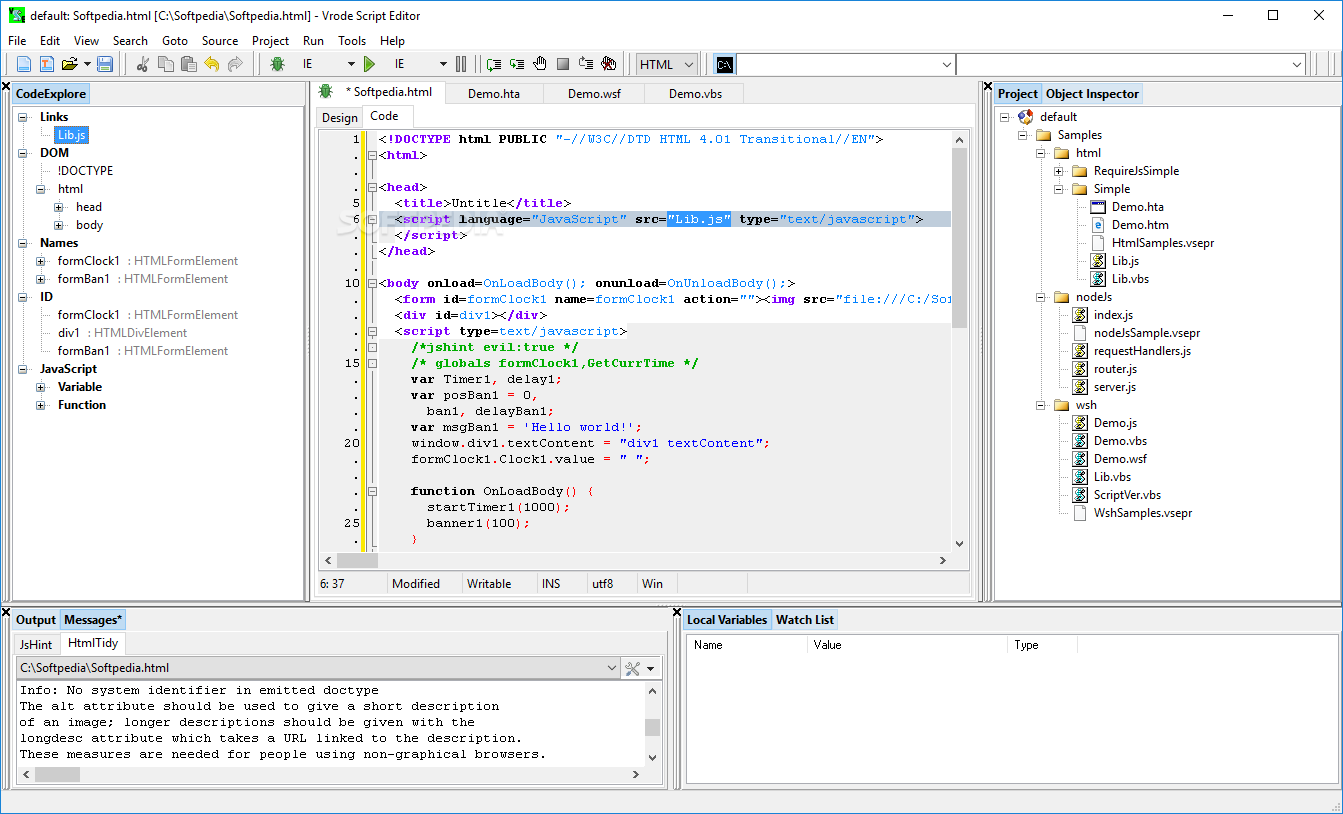The height and width of the screenshot is (814, 1343).
Task: Open the Tools menu
Action: click(352, 41)
